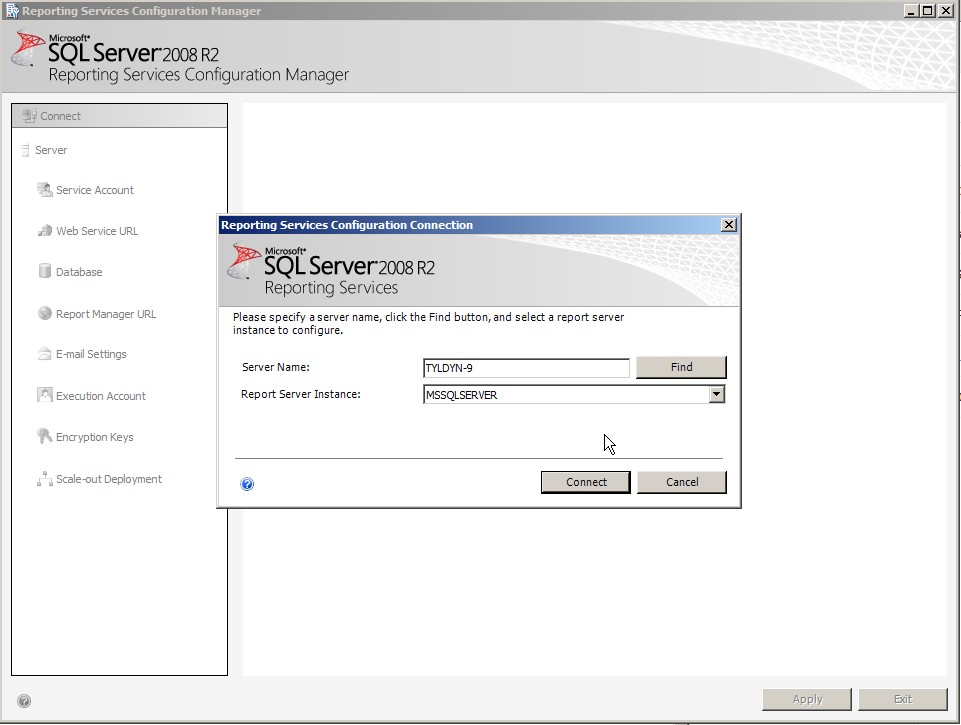961x725 pixels.
Task: Open the Web Service URL page
Action: [97, 231]
